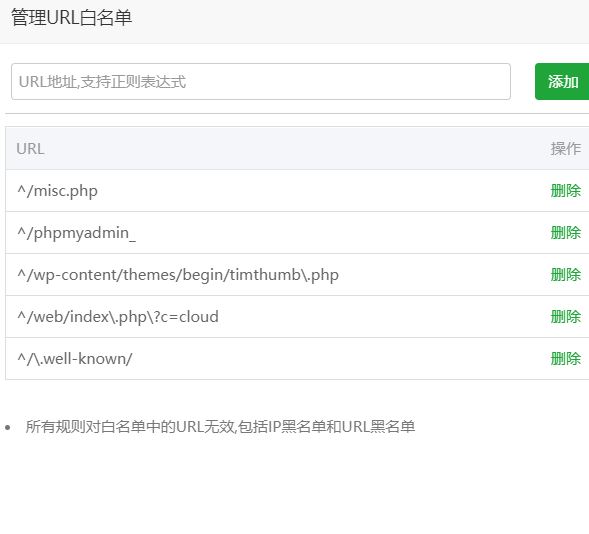Click the bullet marker before the footnote

click(x=8, y=427)
